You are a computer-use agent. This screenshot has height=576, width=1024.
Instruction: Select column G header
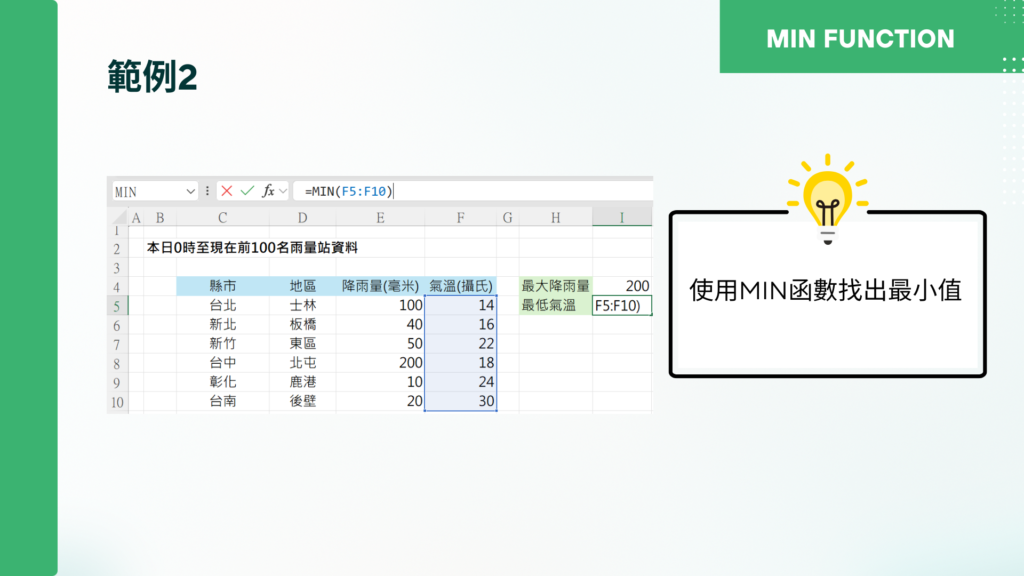point(507,217)
